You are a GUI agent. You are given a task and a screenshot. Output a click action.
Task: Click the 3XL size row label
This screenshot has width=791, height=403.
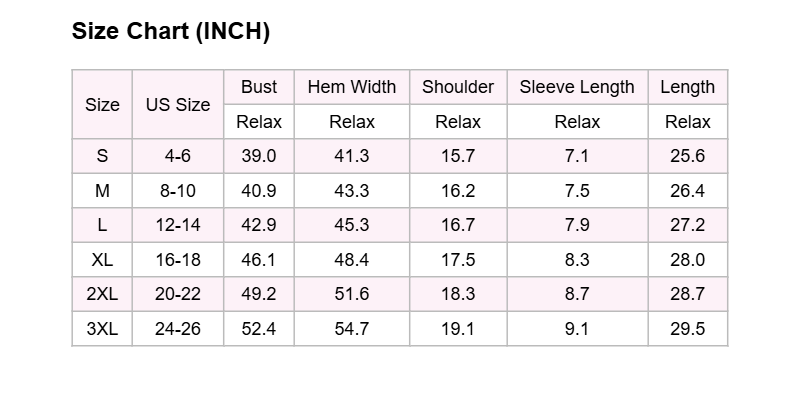(102, 329)
